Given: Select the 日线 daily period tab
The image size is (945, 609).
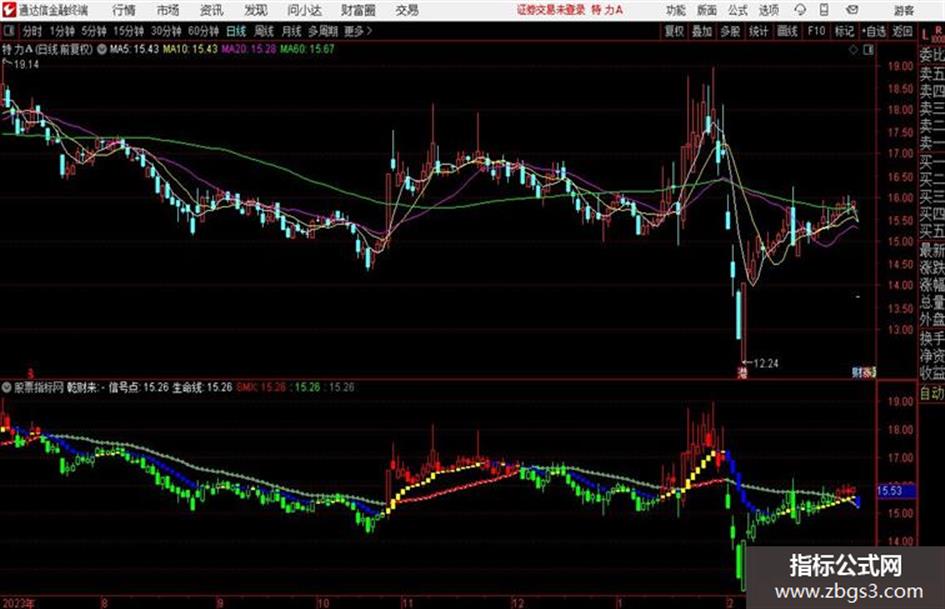Looking at the screenshot, I should [236, 31].
